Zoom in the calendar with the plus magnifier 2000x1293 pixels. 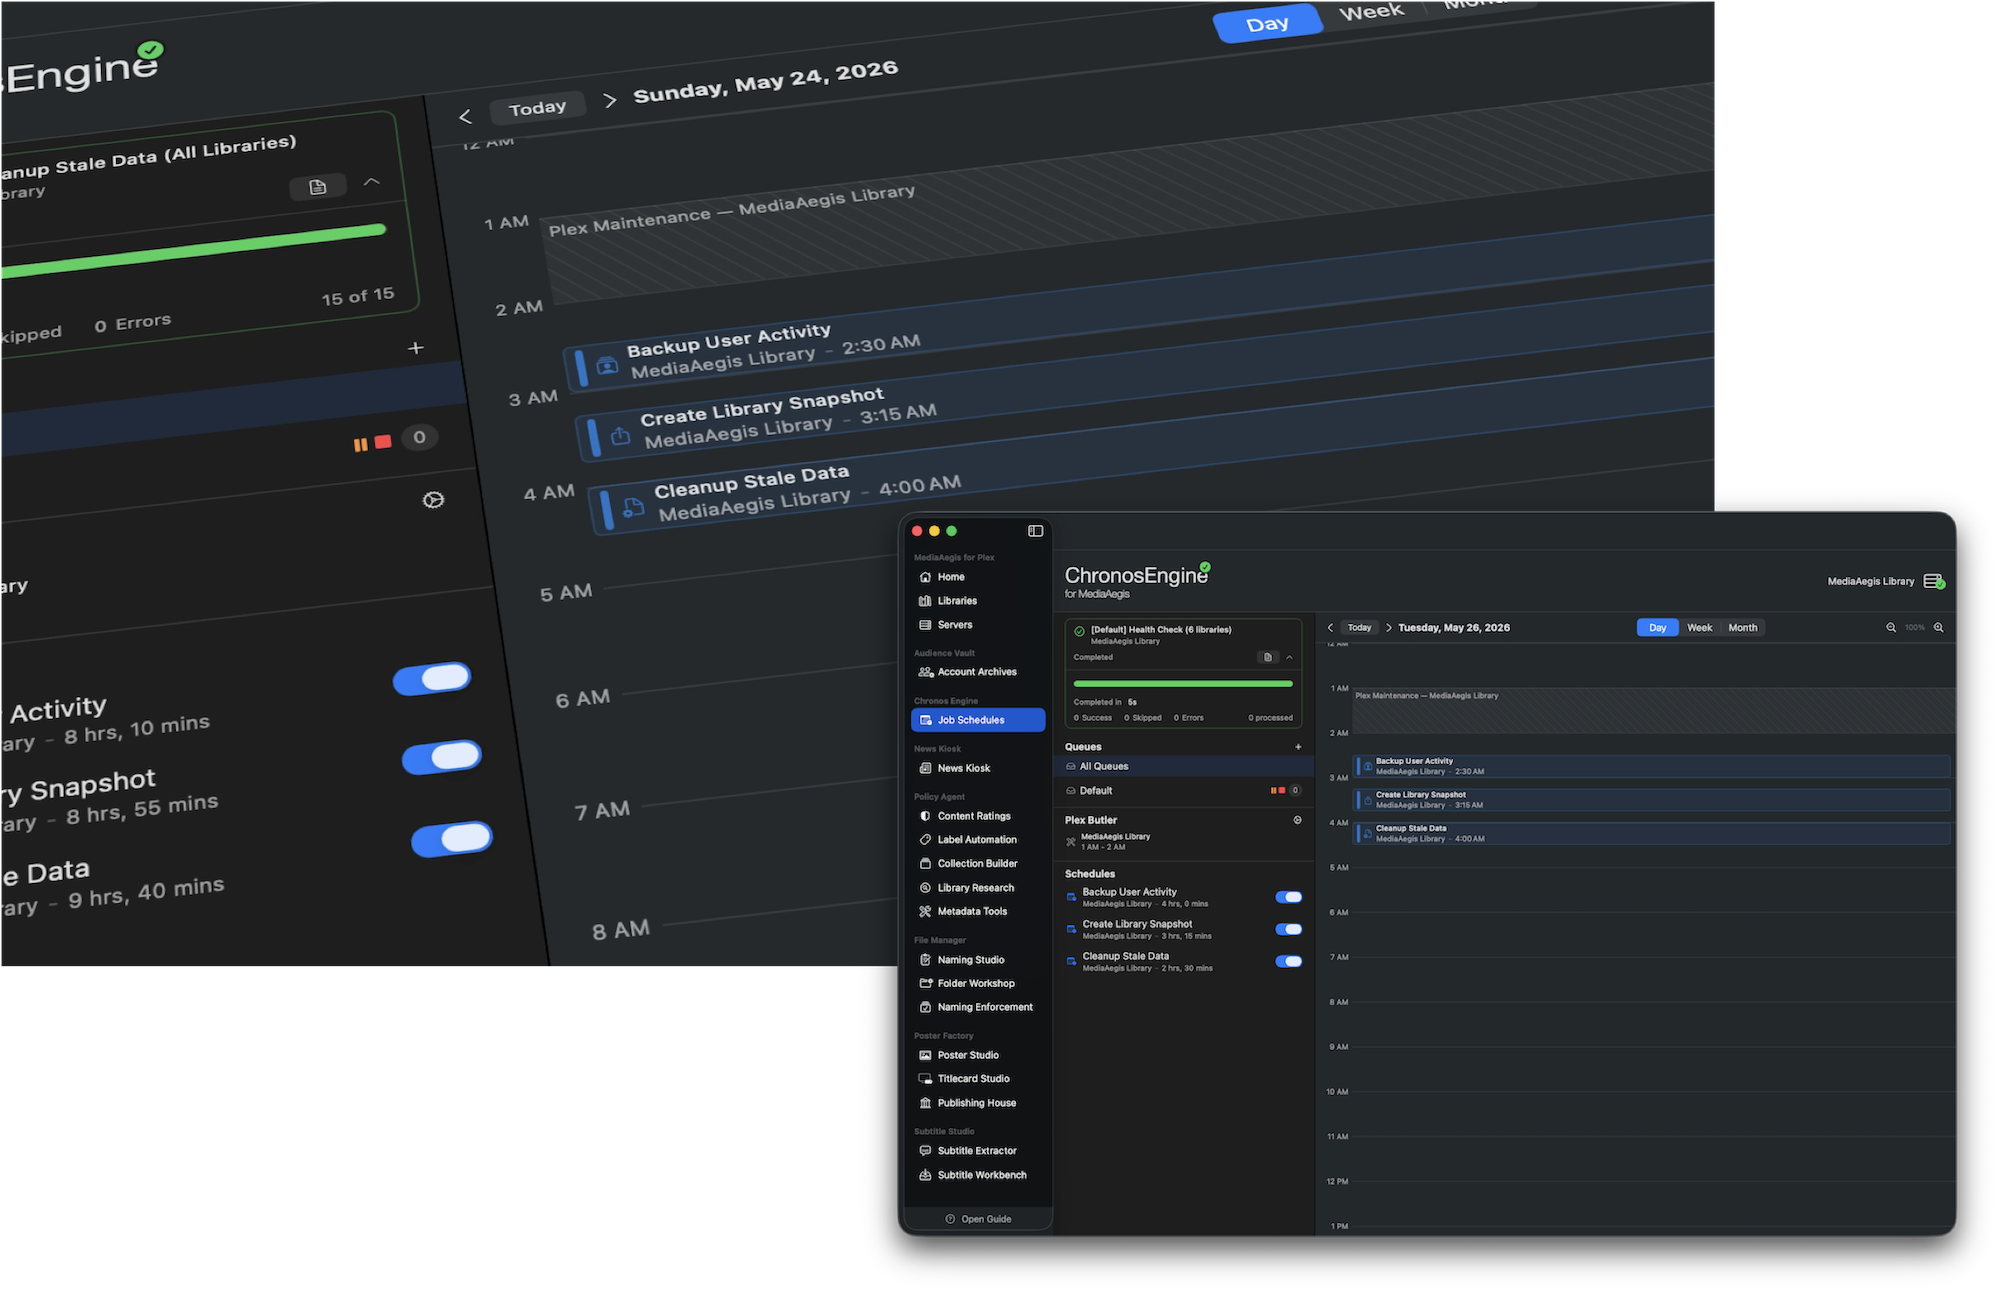click(x=1939, y=628)
